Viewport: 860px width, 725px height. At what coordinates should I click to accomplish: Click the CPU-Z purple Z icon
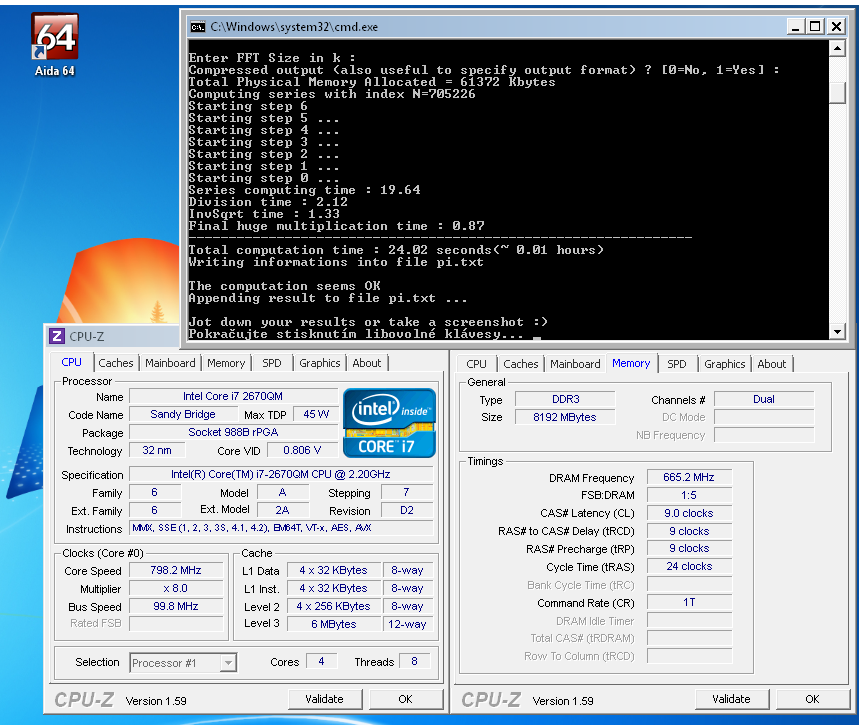pyautogui.click(x=57, y=336)
